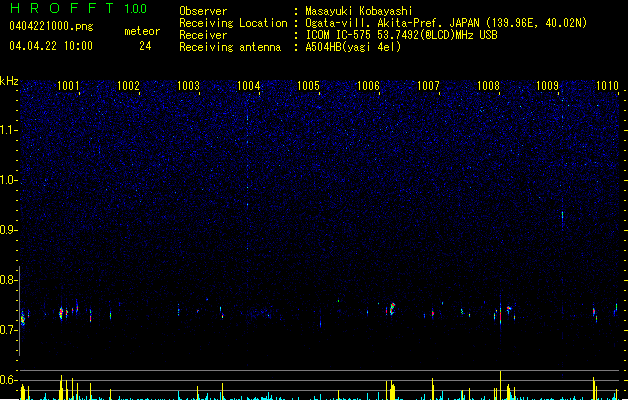Click the 1.0 kHz frequency tick label
Viewport: 629px width, 400px height.
click(8, 180)
